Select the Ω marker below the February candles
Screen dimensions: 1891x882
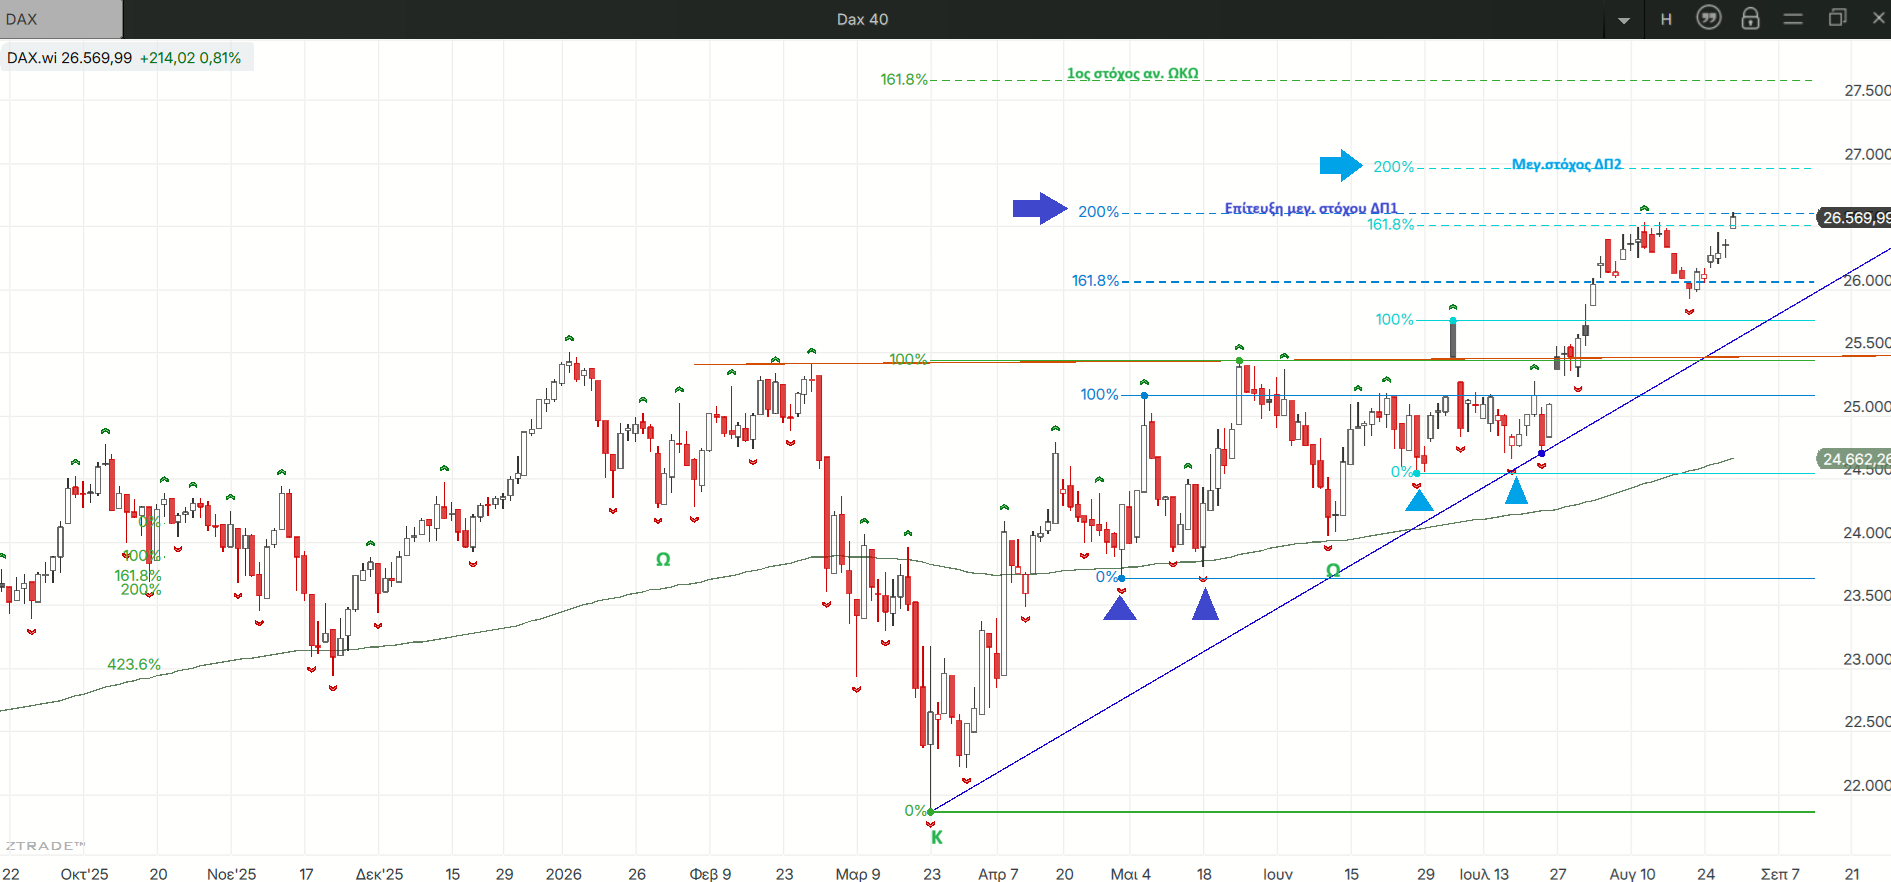[663, 560]
